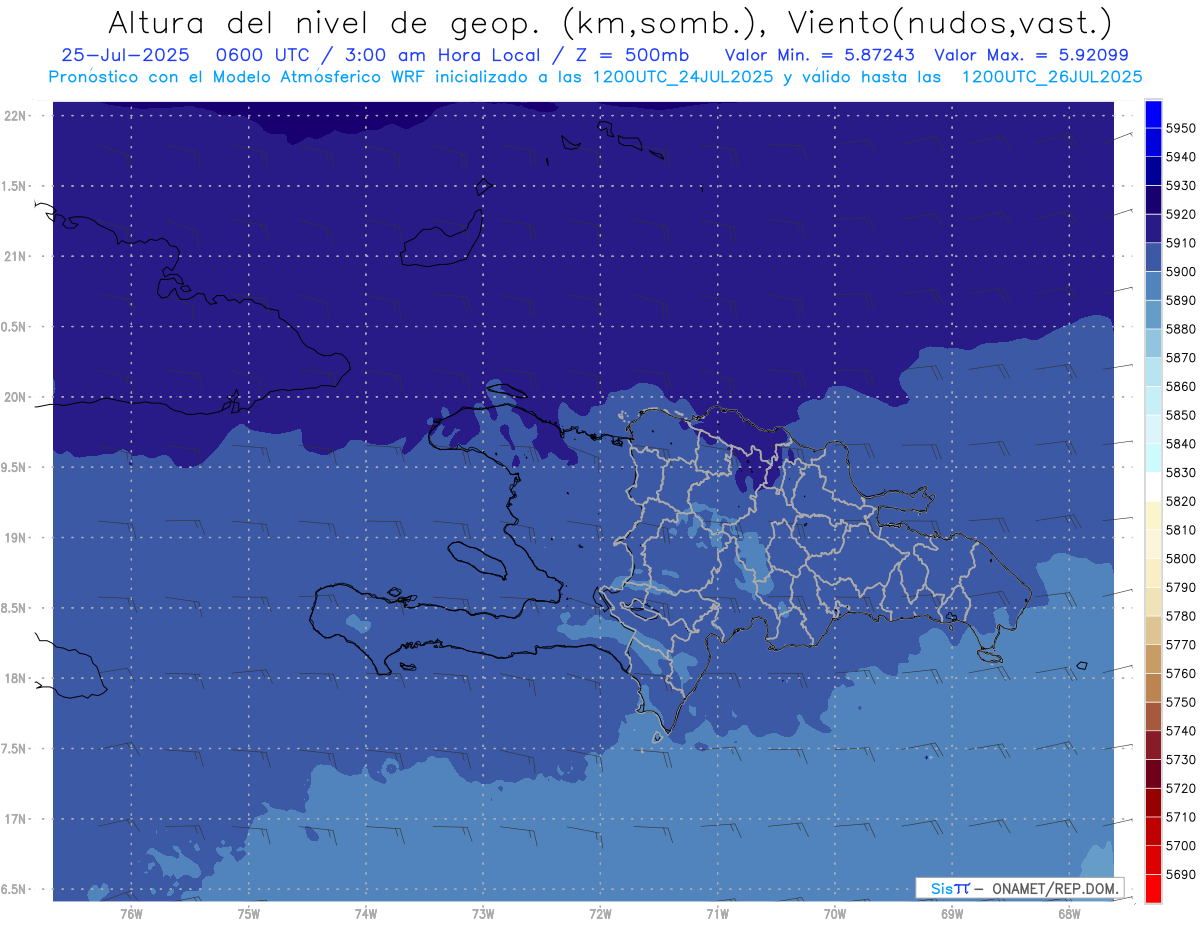Screen dimensions: 1200x927
Task: Click the '5720' colorbar value
Action: tap(1180, 788)
